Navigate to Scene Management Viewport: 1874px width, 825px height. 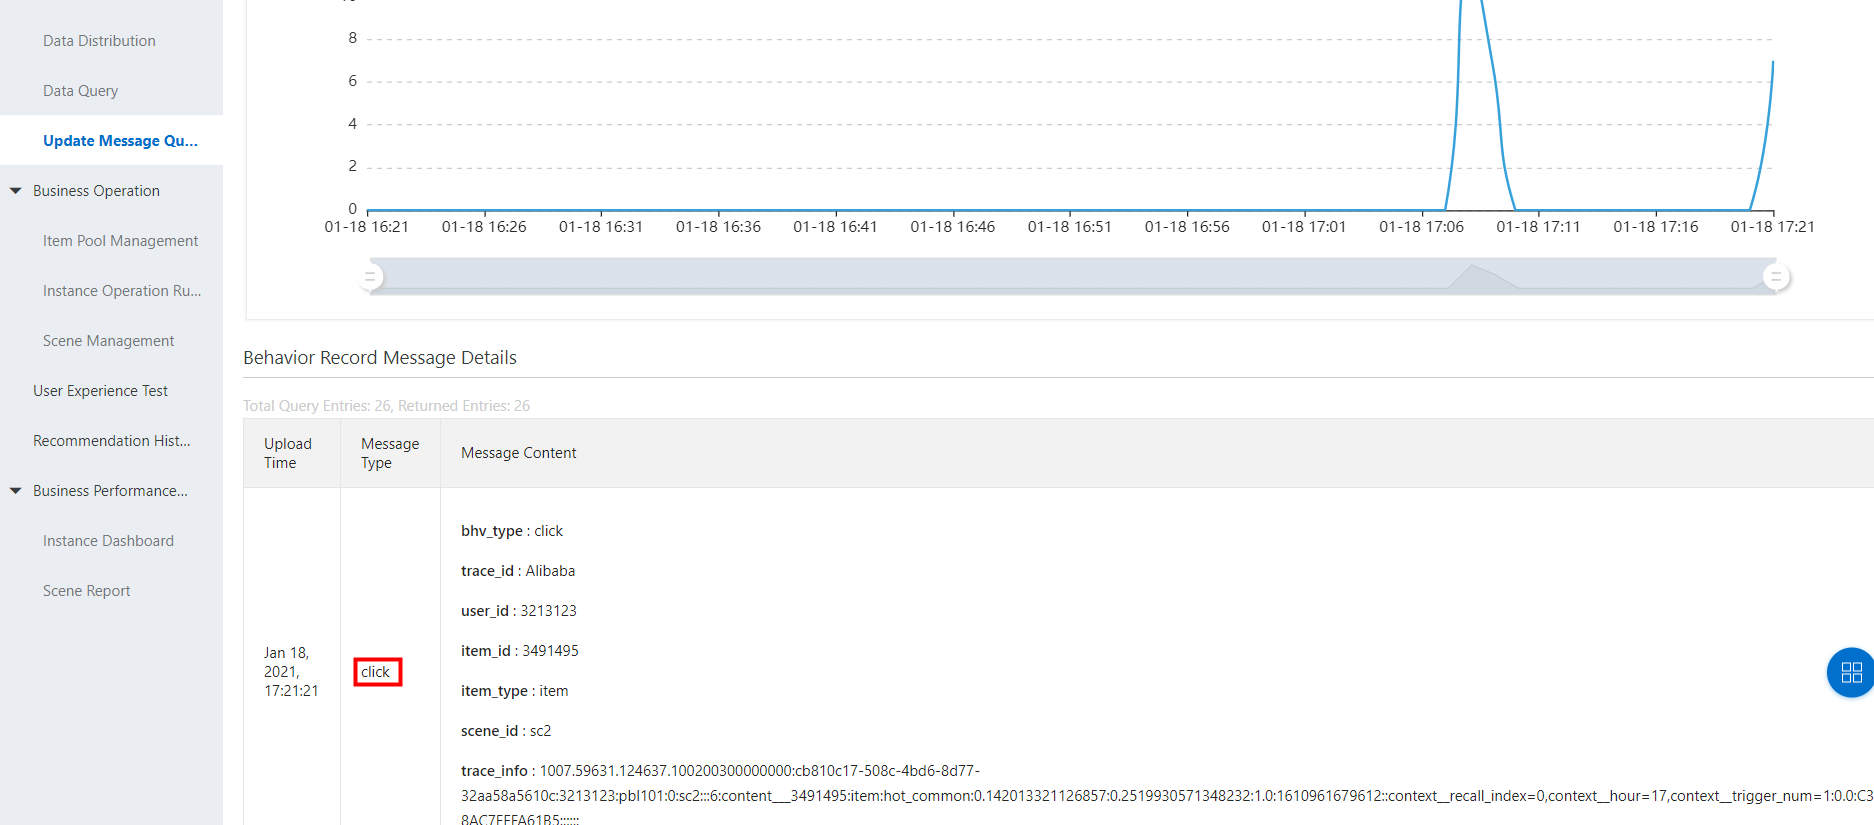click(108, 341)
